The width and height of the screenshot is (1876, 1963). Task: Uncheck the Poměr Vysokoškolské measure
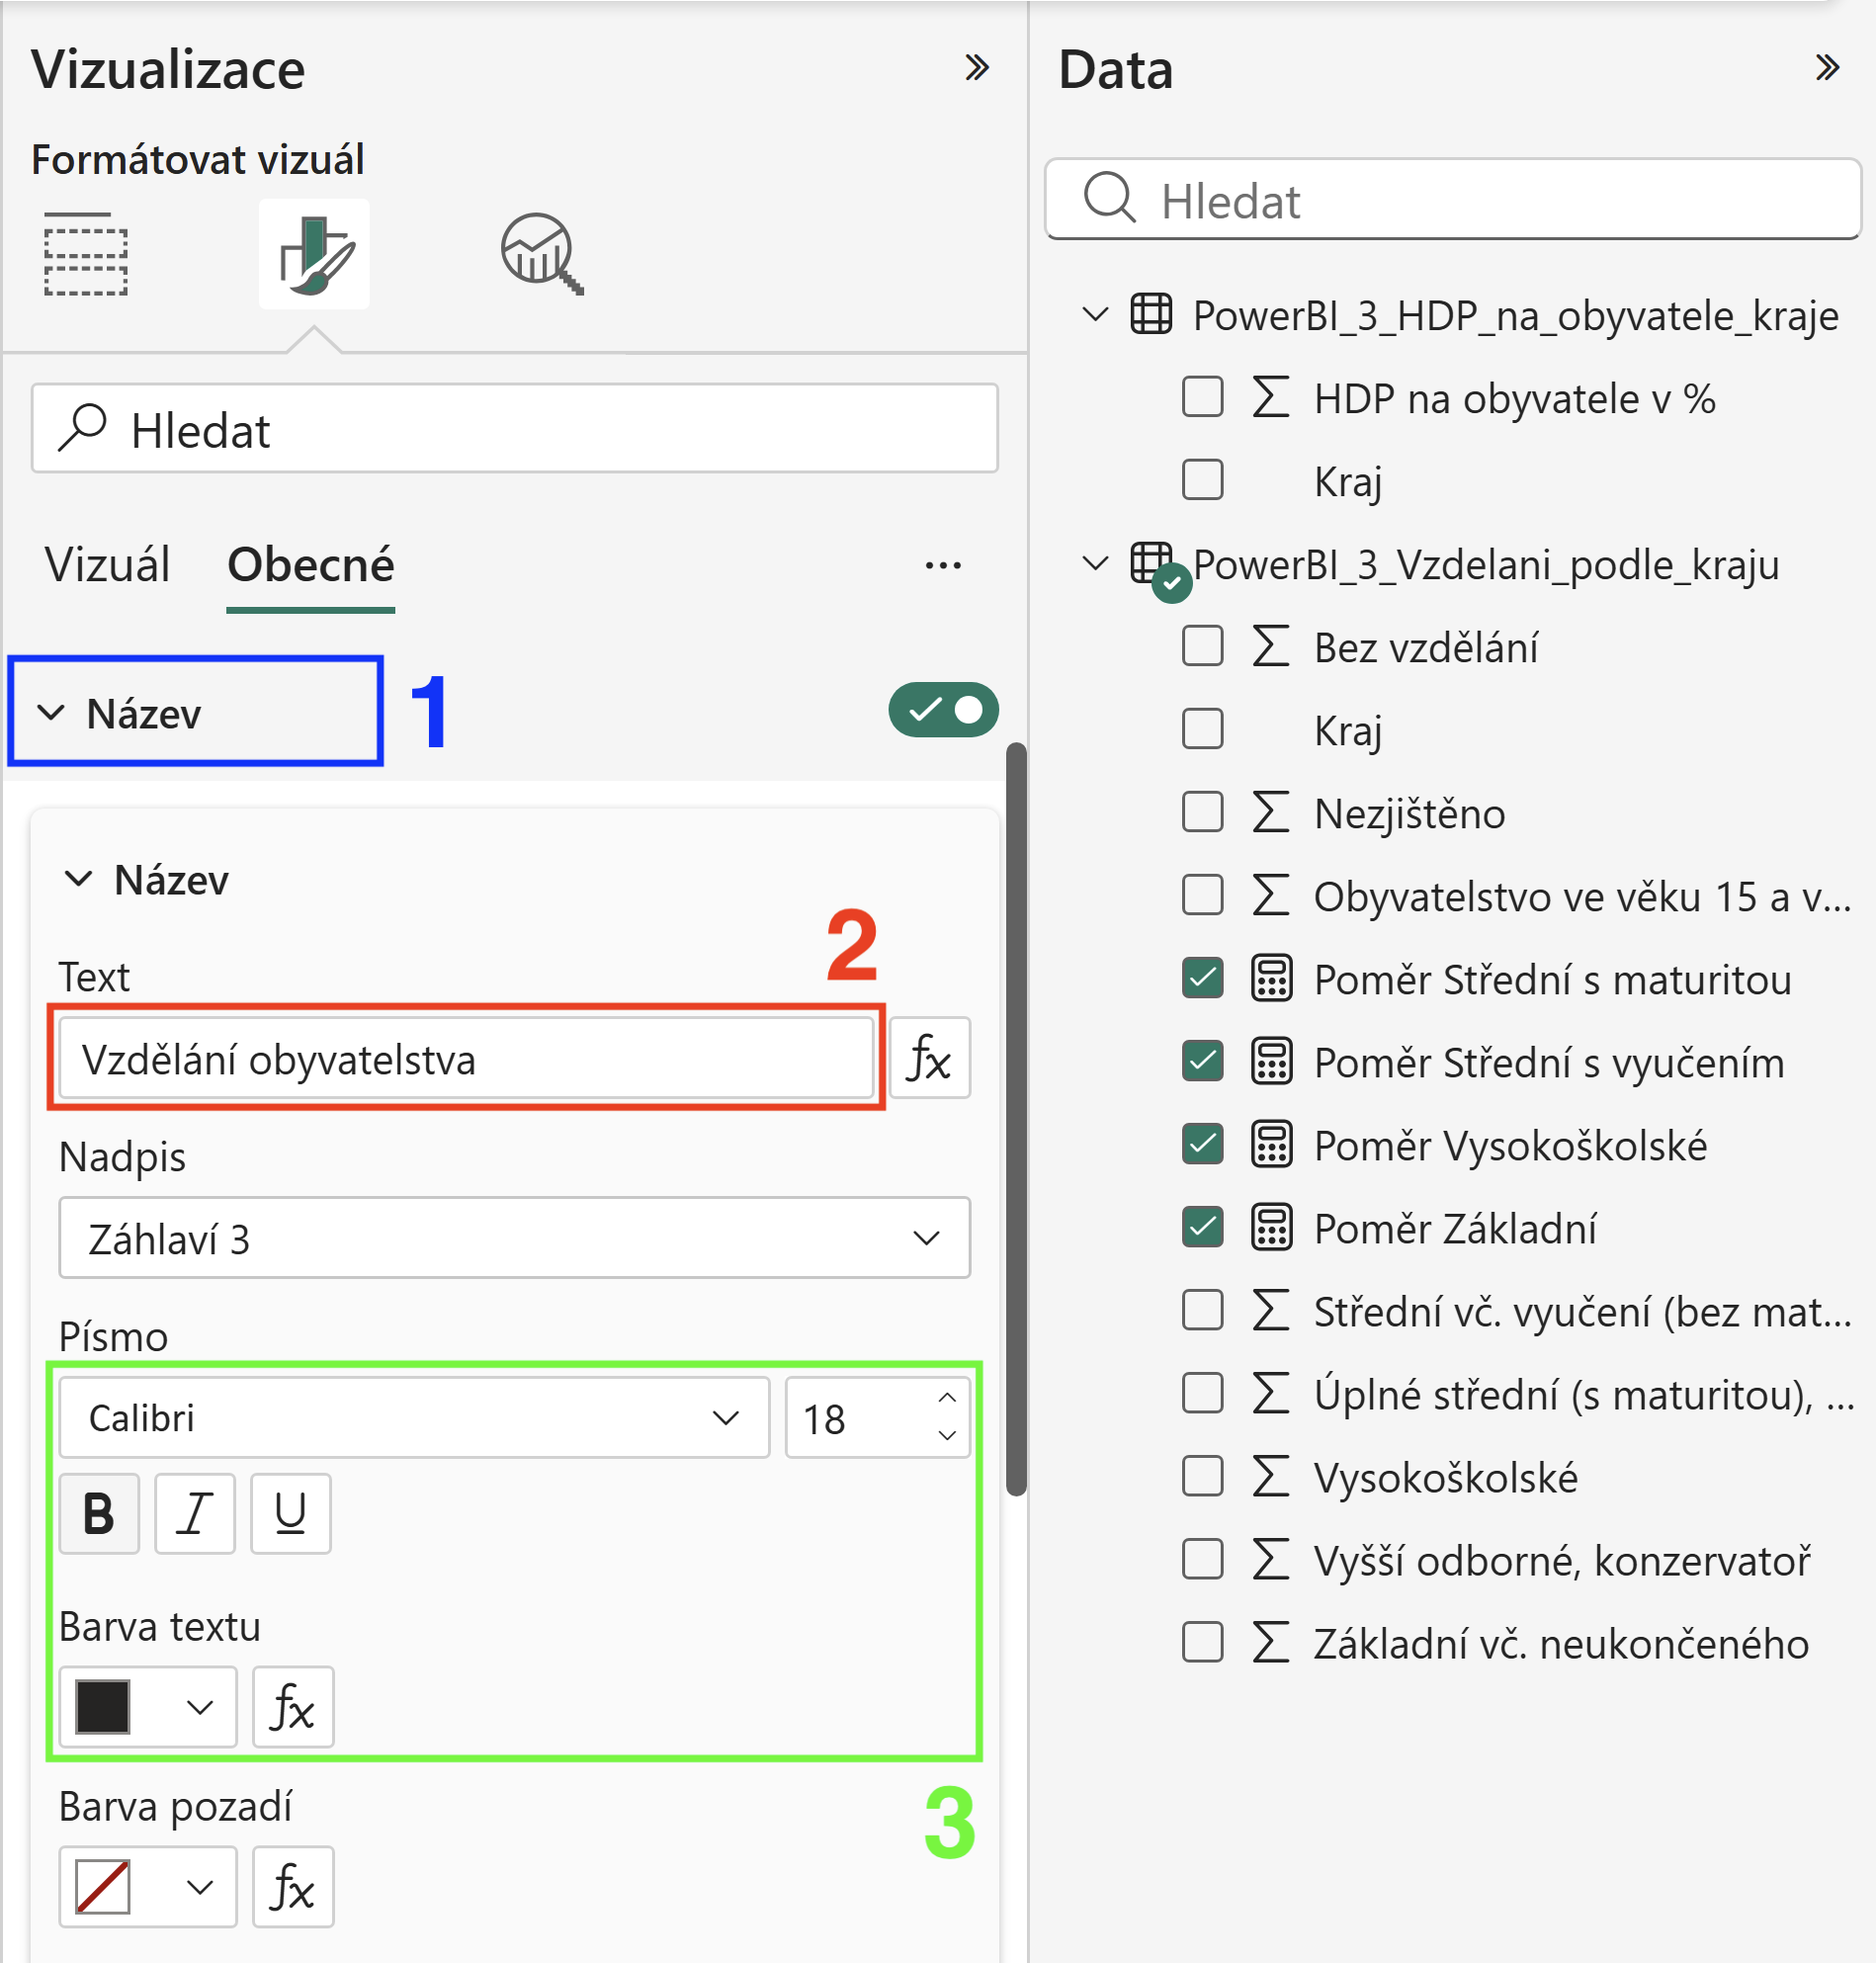tap(1202, 1144)
